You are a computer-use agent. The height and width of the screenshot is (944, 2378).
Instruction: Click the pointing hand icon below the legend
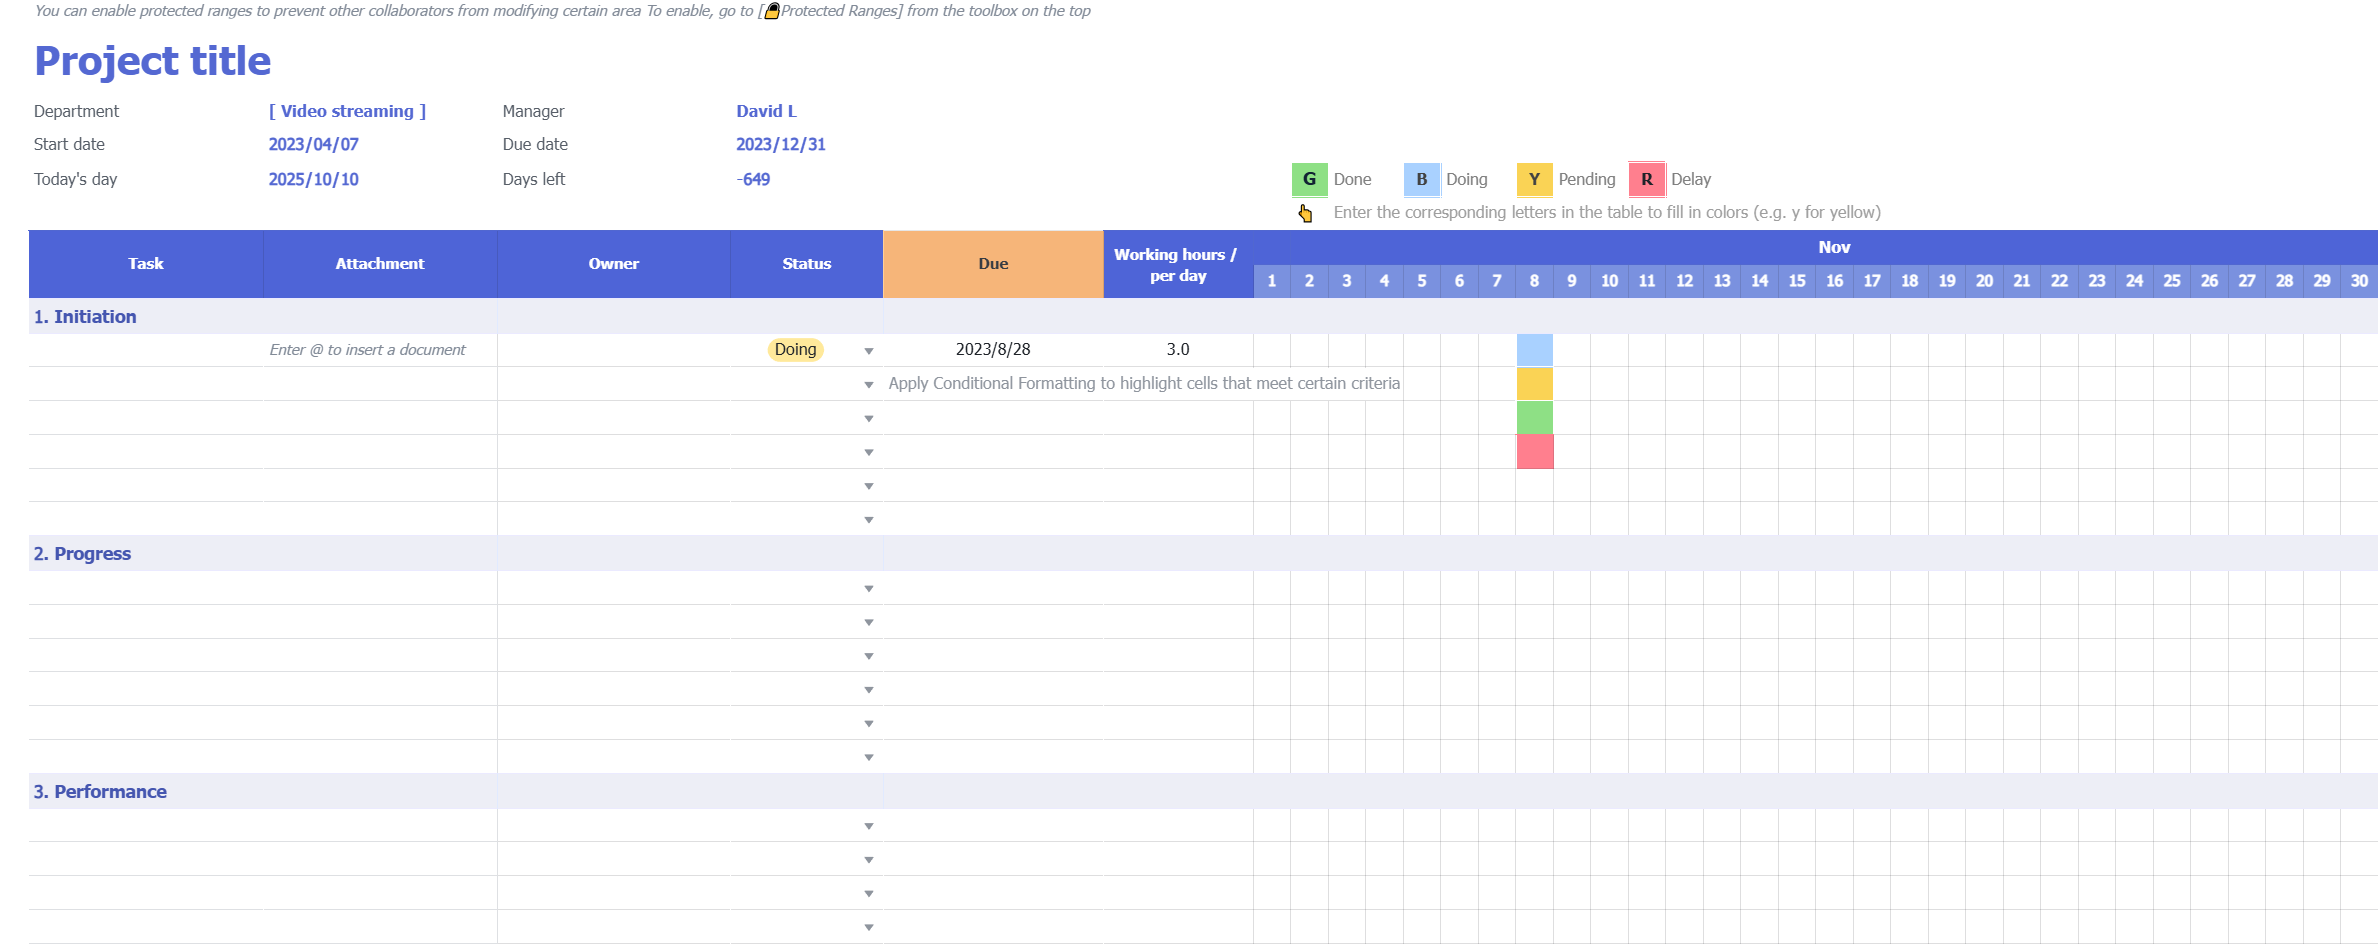pyautogui.click(x=1305, y=213)
